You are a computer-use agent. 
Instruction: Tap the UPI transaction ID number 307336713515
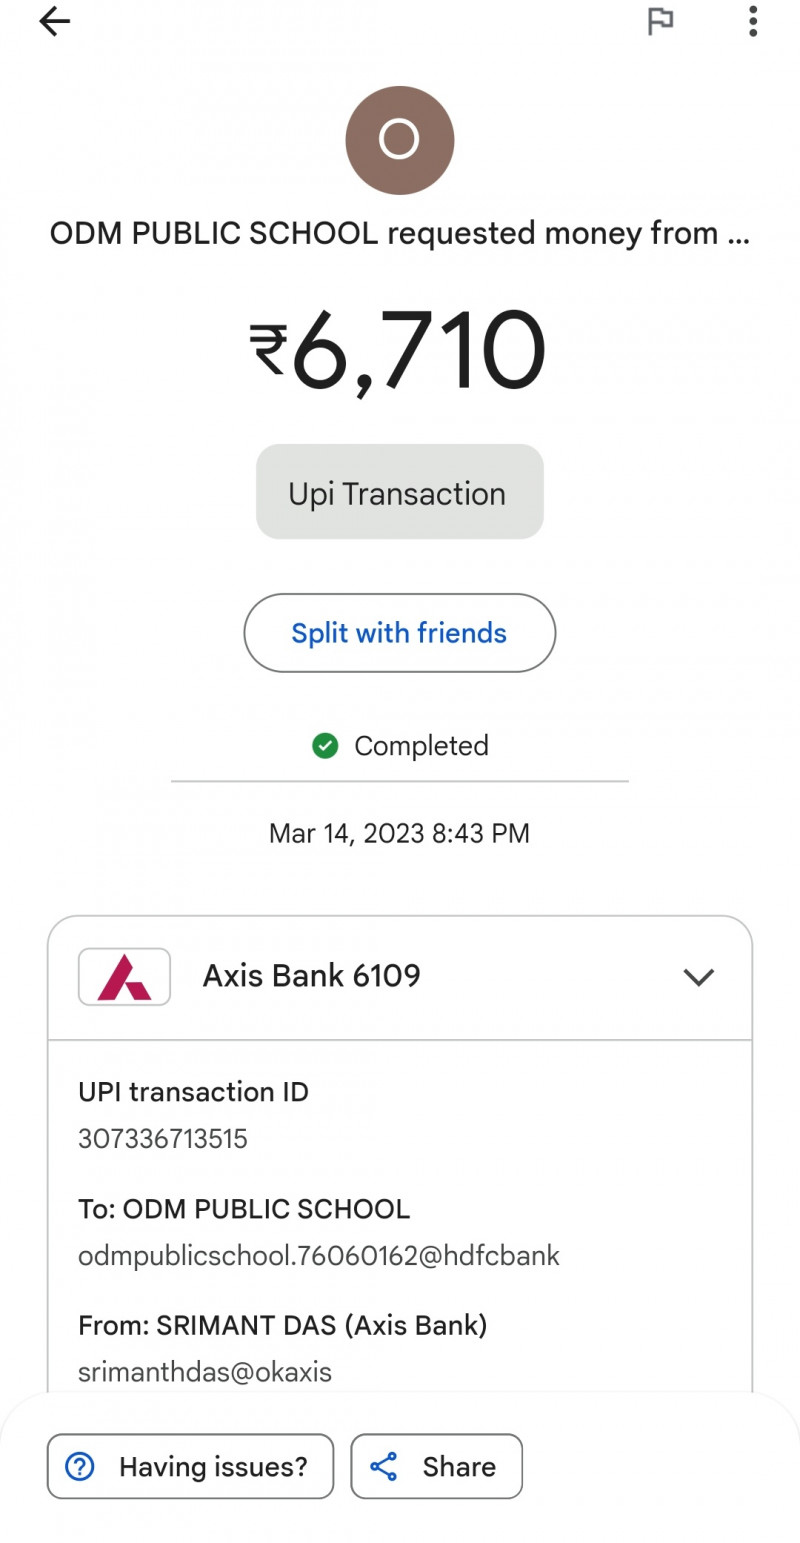(163, 1139)
